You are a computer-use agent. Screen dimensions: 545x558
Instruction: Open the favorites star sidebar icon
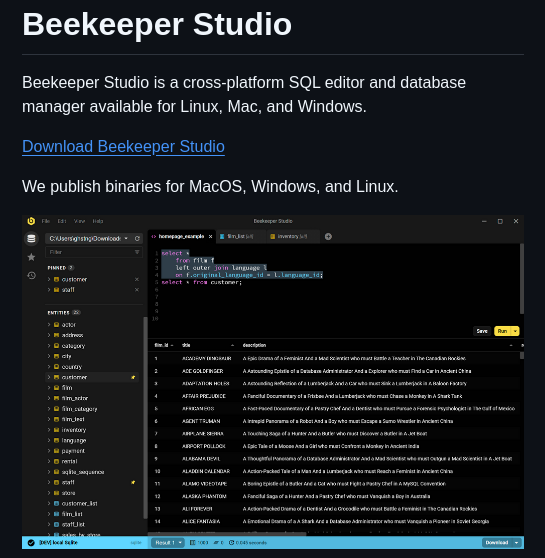31,257
